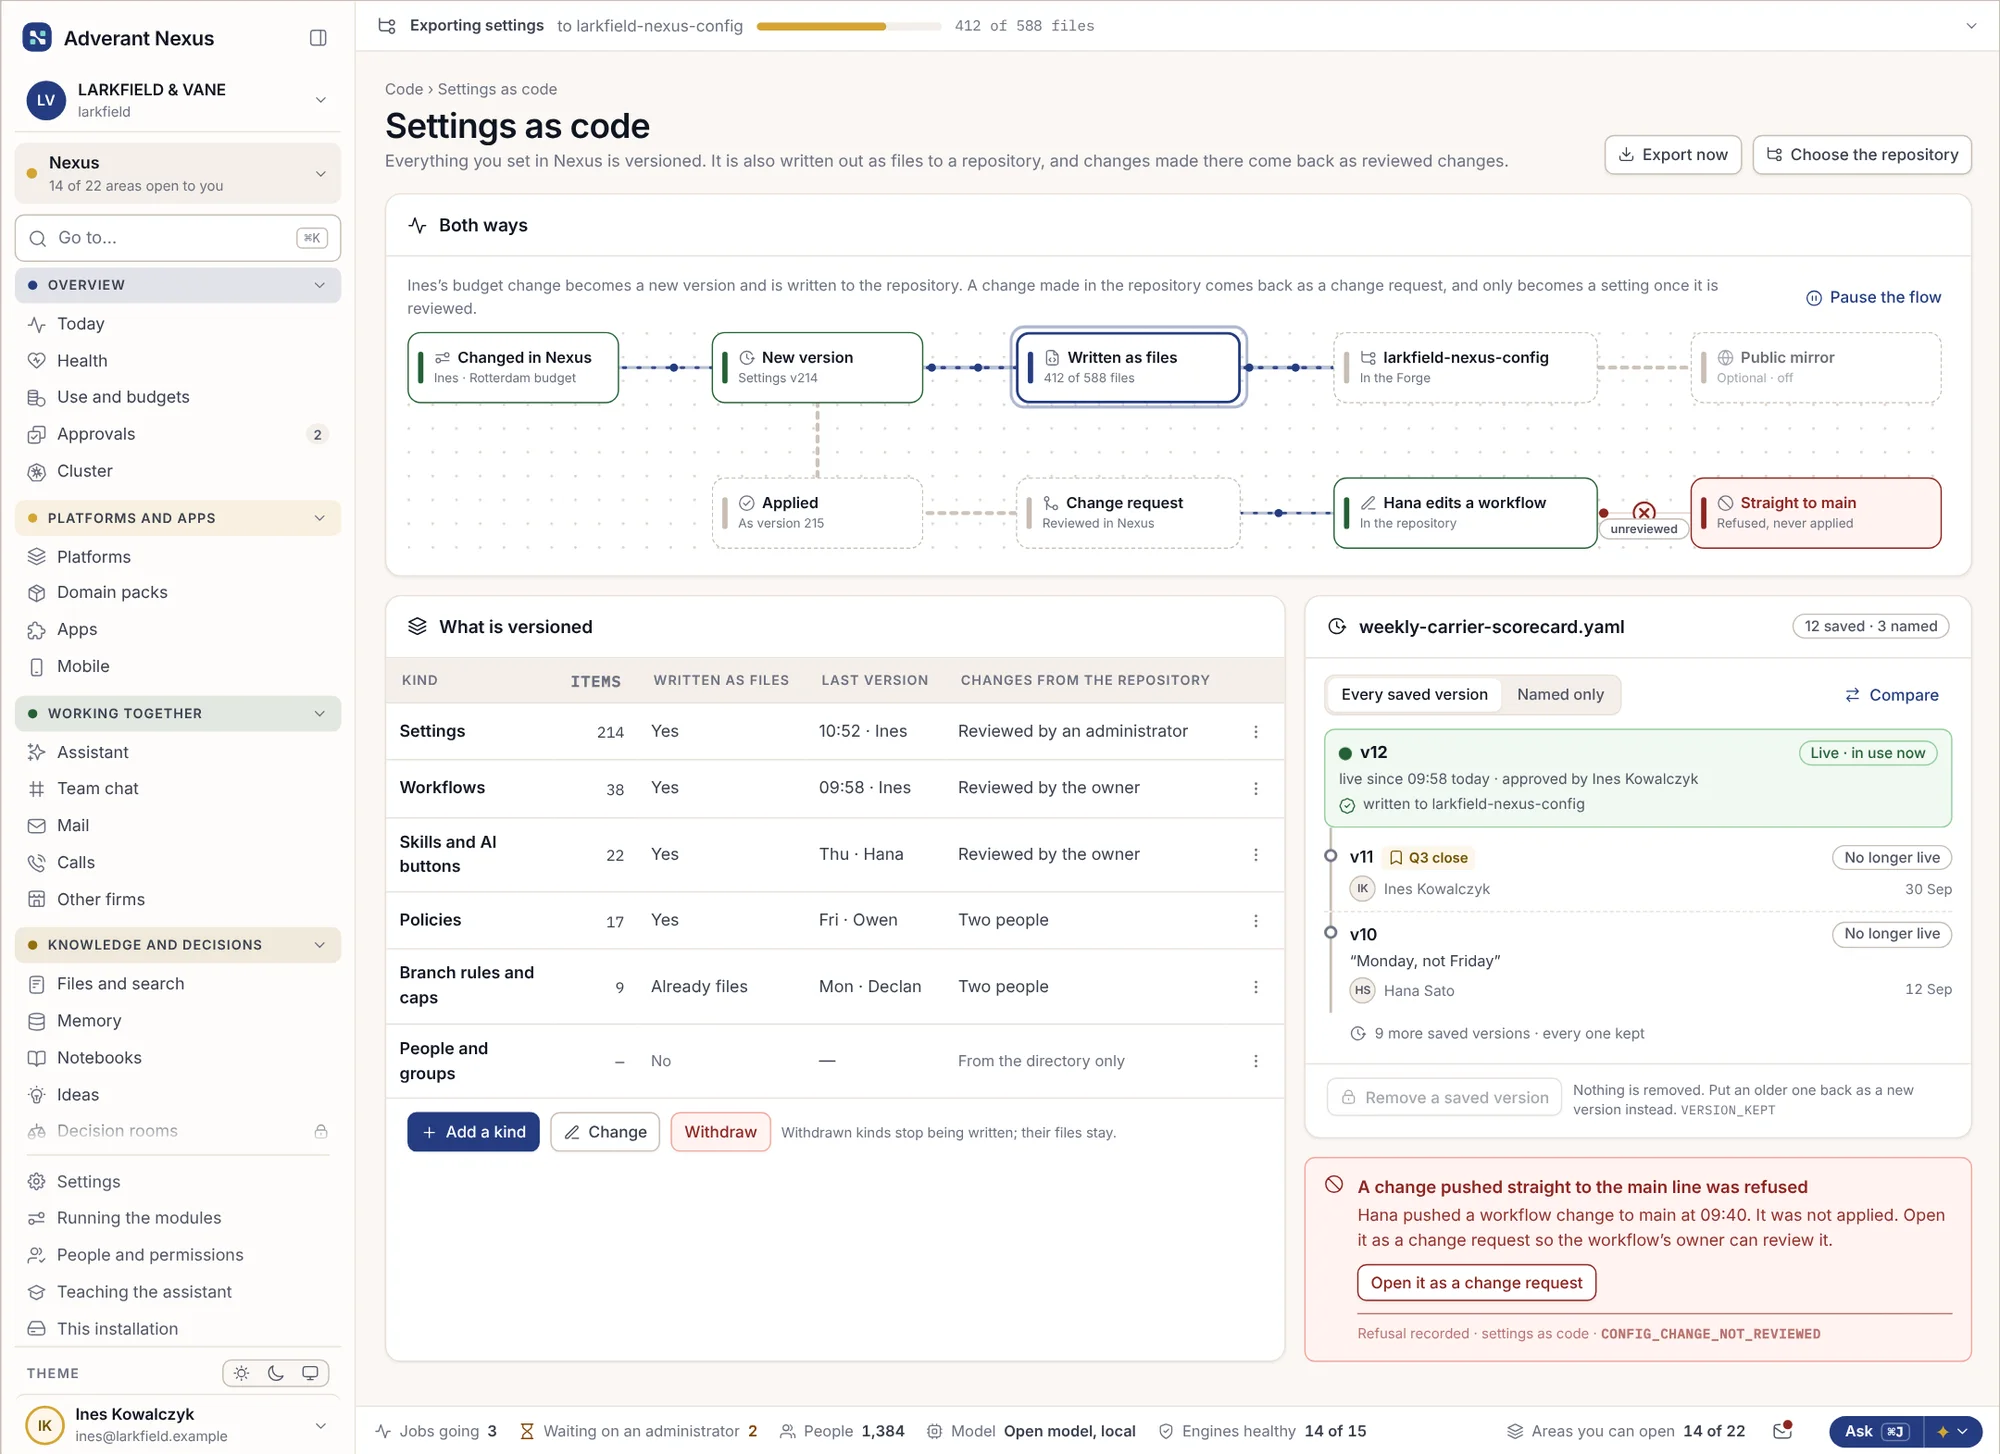This screenshot has width=2000, height=1454.
Task: Open the Ines Kowalczyk account menu
Action: [x=178, y=1424]
